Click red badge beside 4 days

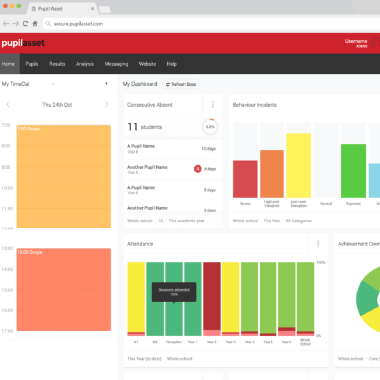198,169
